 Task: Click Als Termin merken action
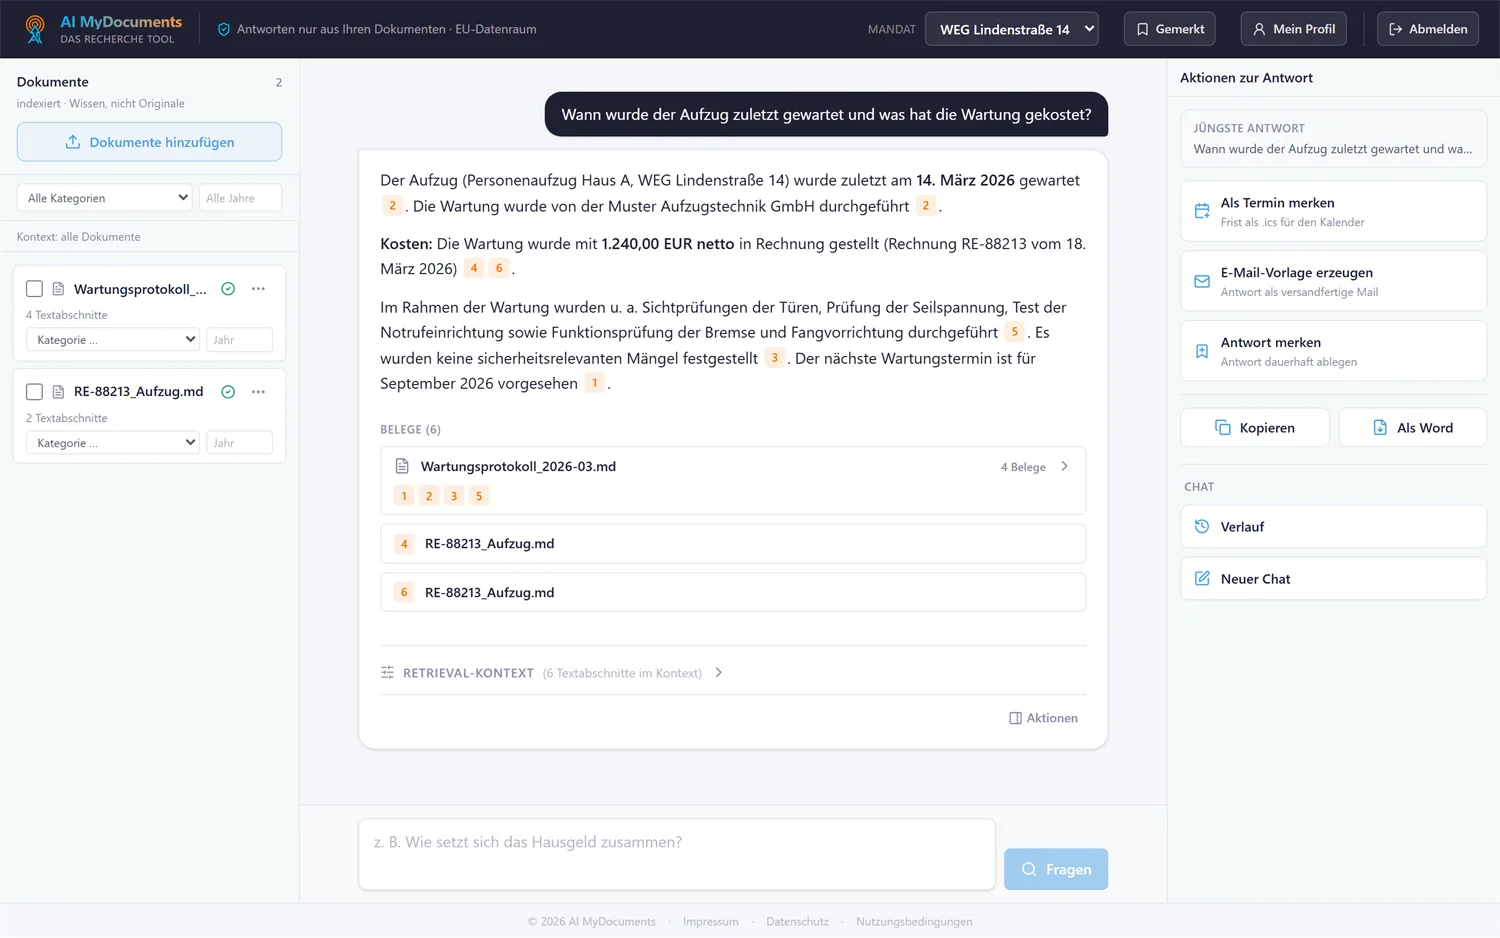click(x=1333, y=211)
